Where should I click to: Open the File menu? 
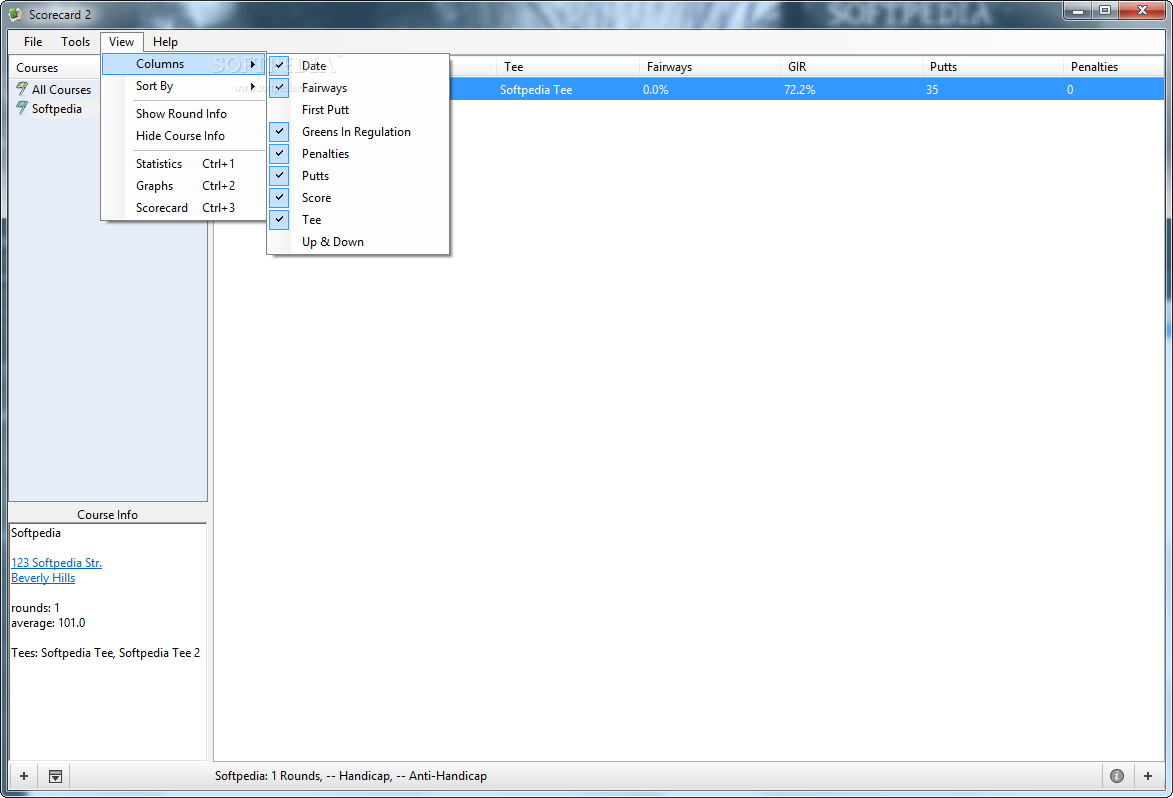33,42
